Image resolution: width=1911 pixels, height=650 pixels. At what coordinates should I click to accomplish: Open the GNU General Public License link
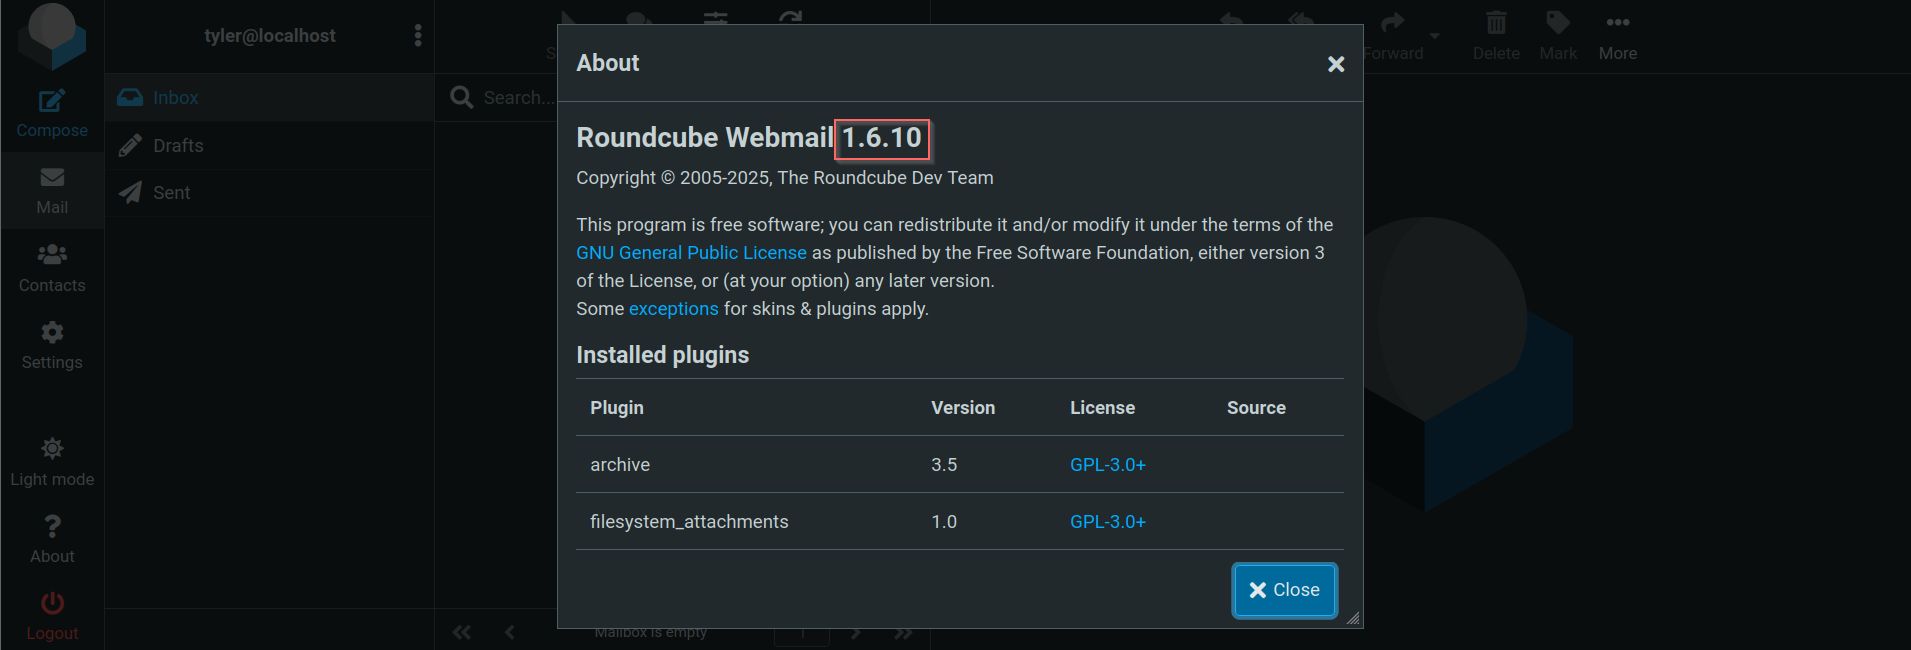[691, 253]
